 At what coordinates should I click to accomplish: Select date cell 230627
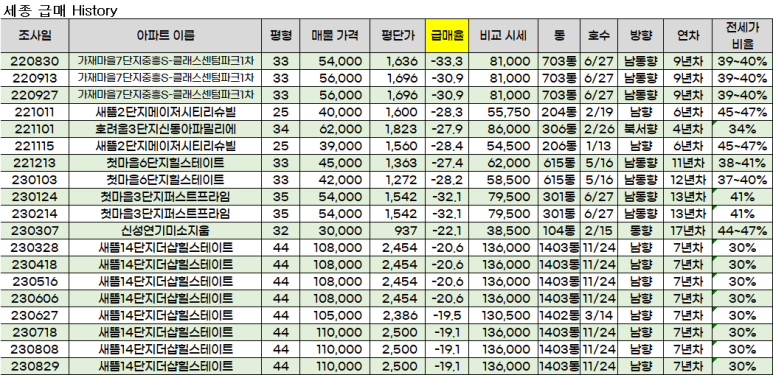coord(35,315)
